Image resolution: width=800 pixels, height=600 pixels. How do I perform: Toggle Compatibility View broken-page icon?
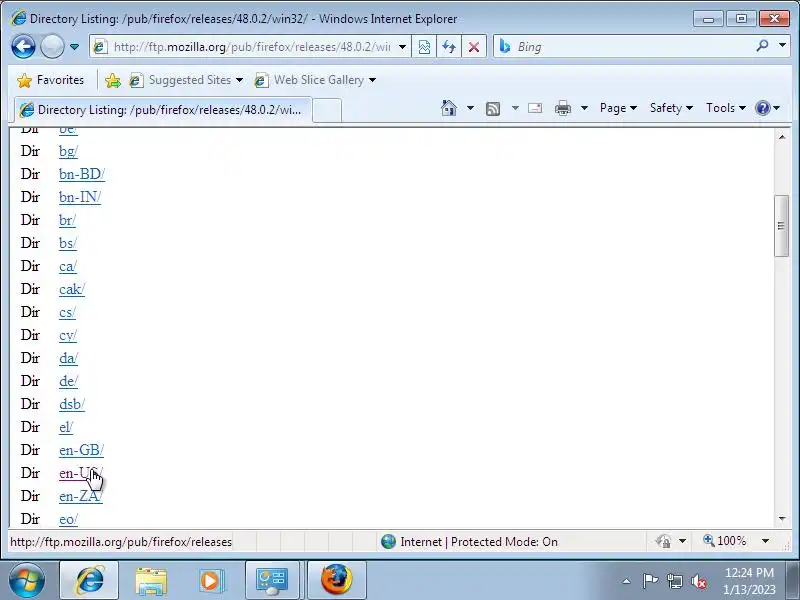tap(424, 47)
